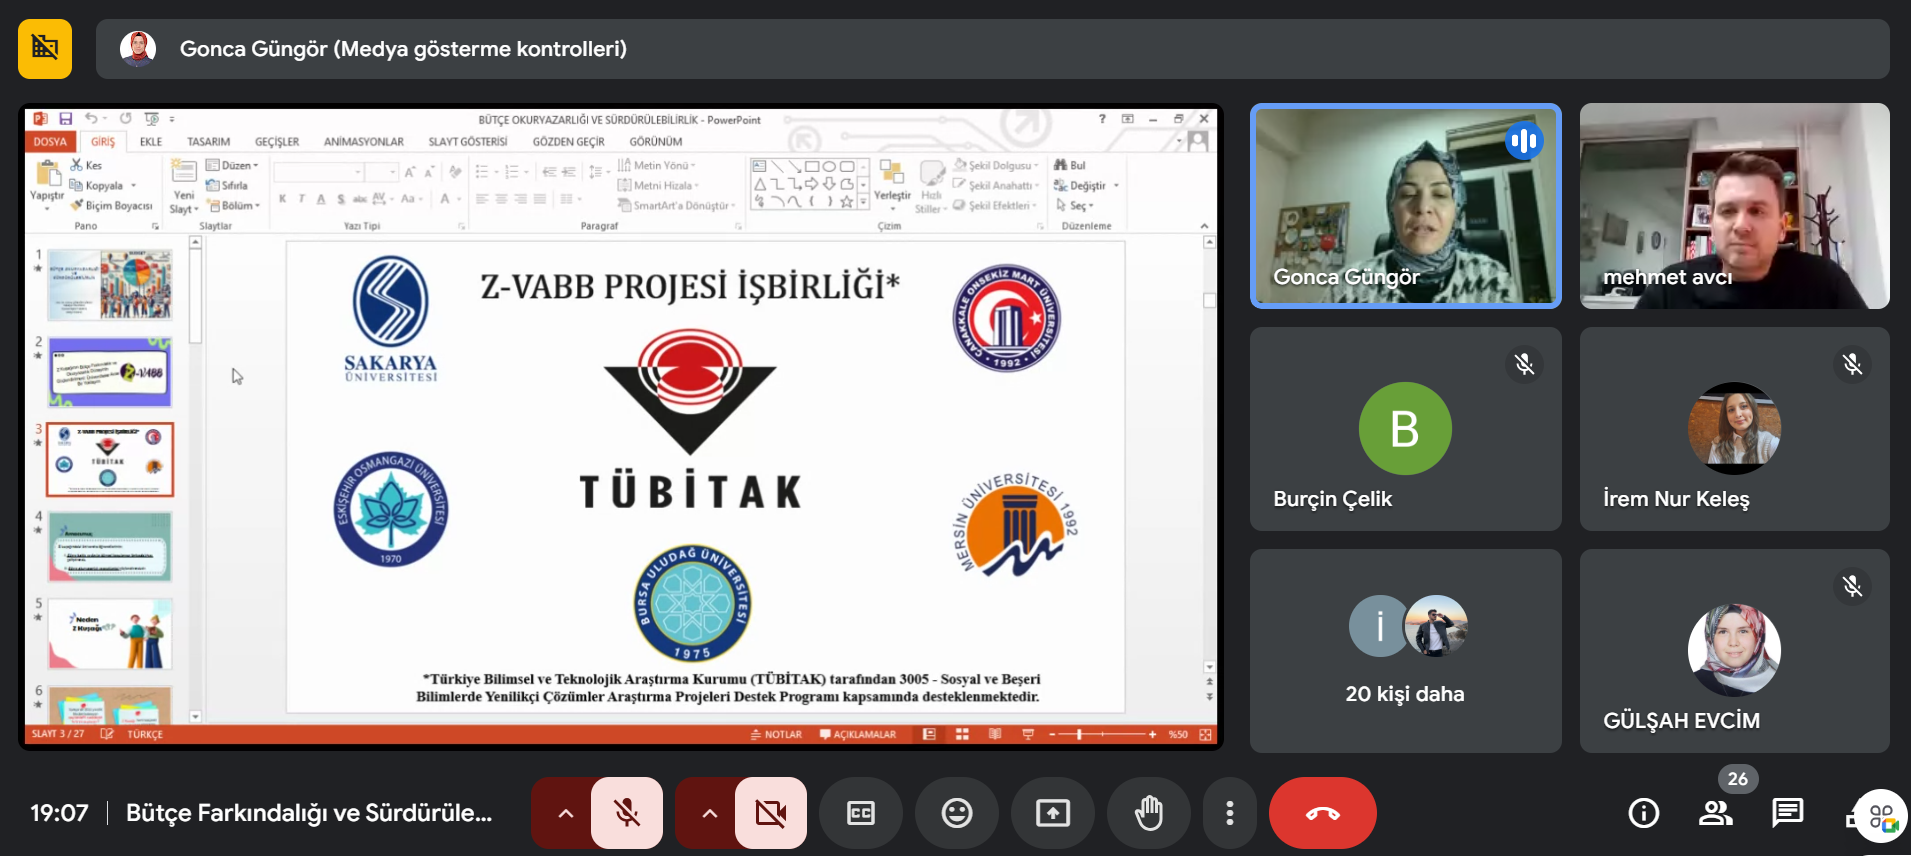This screenshot has width=1911, height=856.
Task: Open Bölüm section dropdown
Action: [234, 205]
